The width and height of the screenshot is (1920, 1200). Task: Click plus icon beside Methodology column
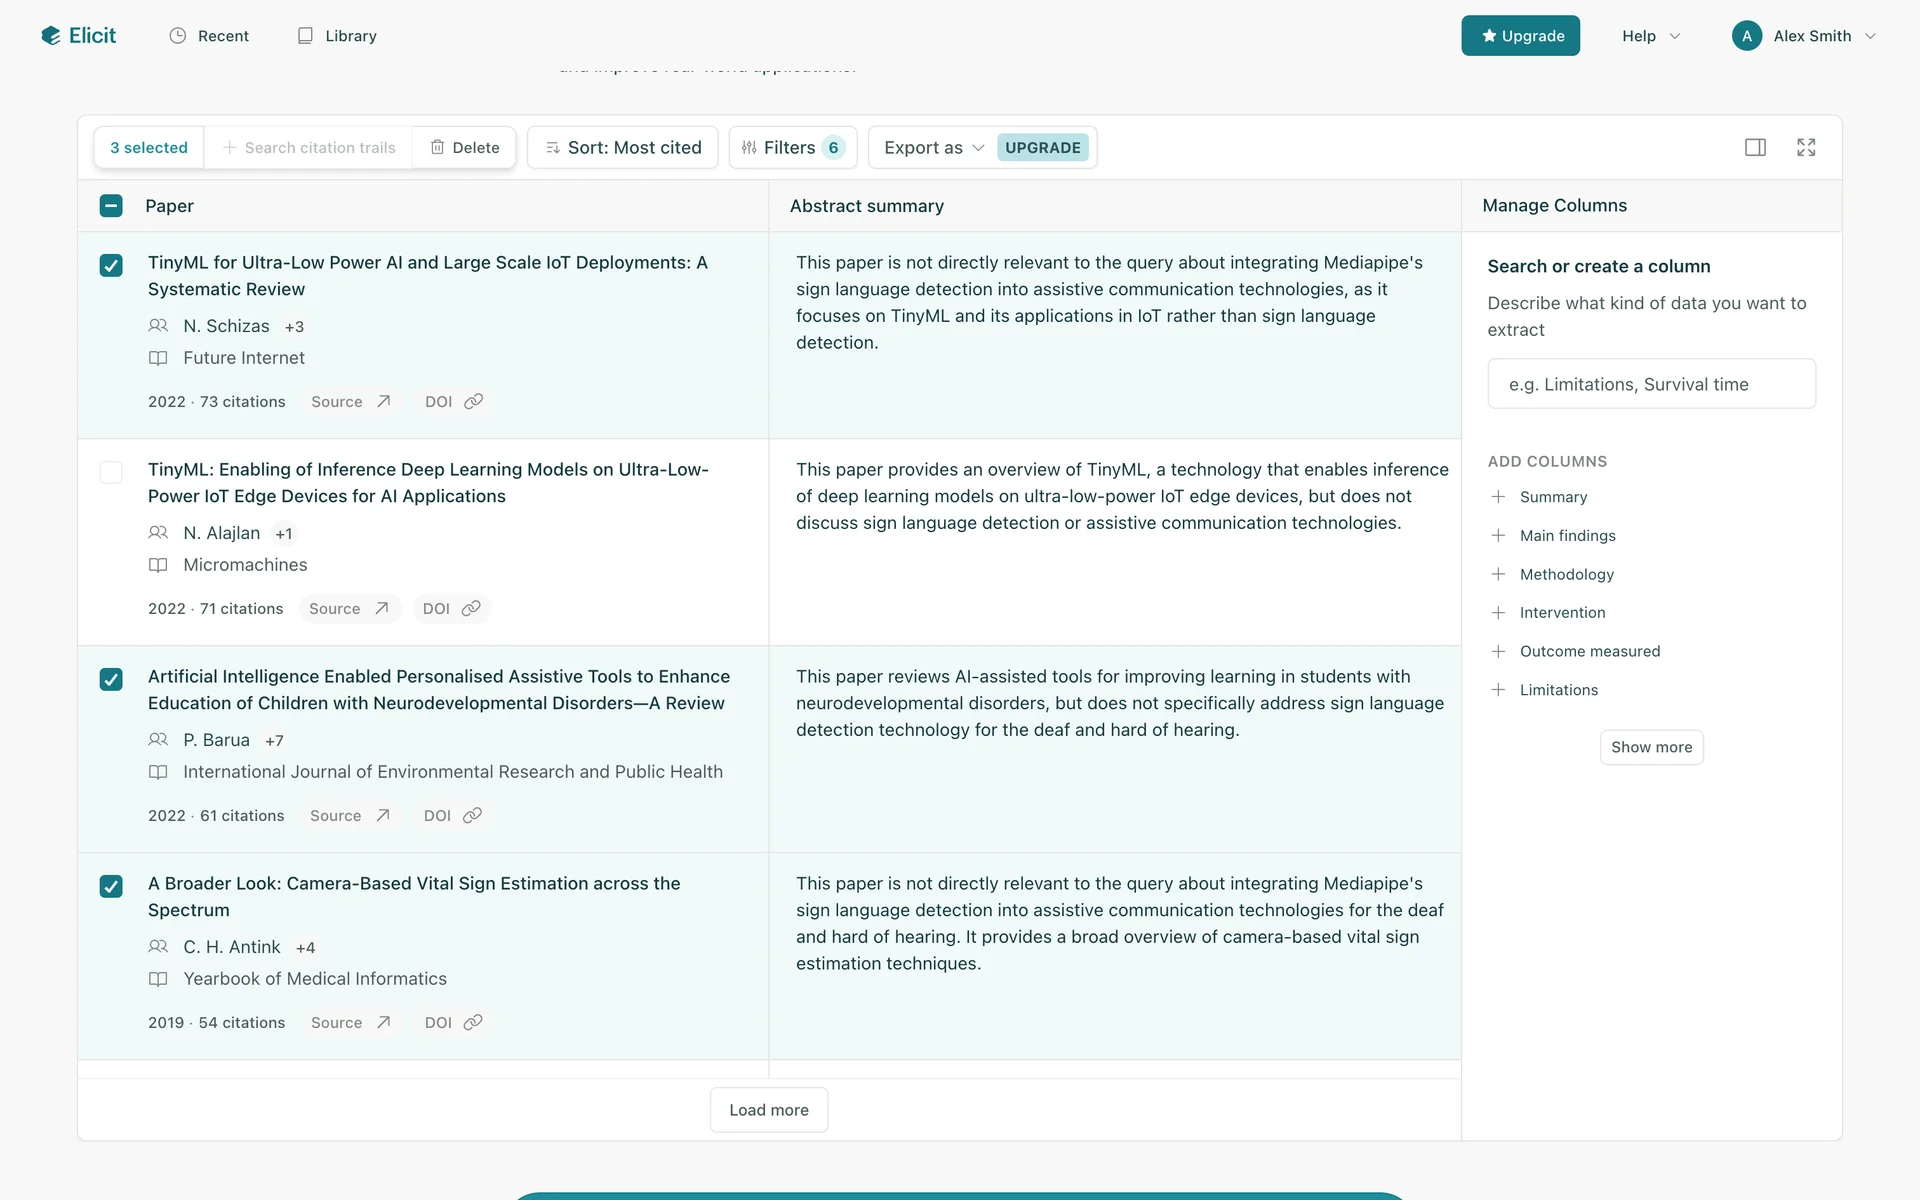coord(1498,574)
